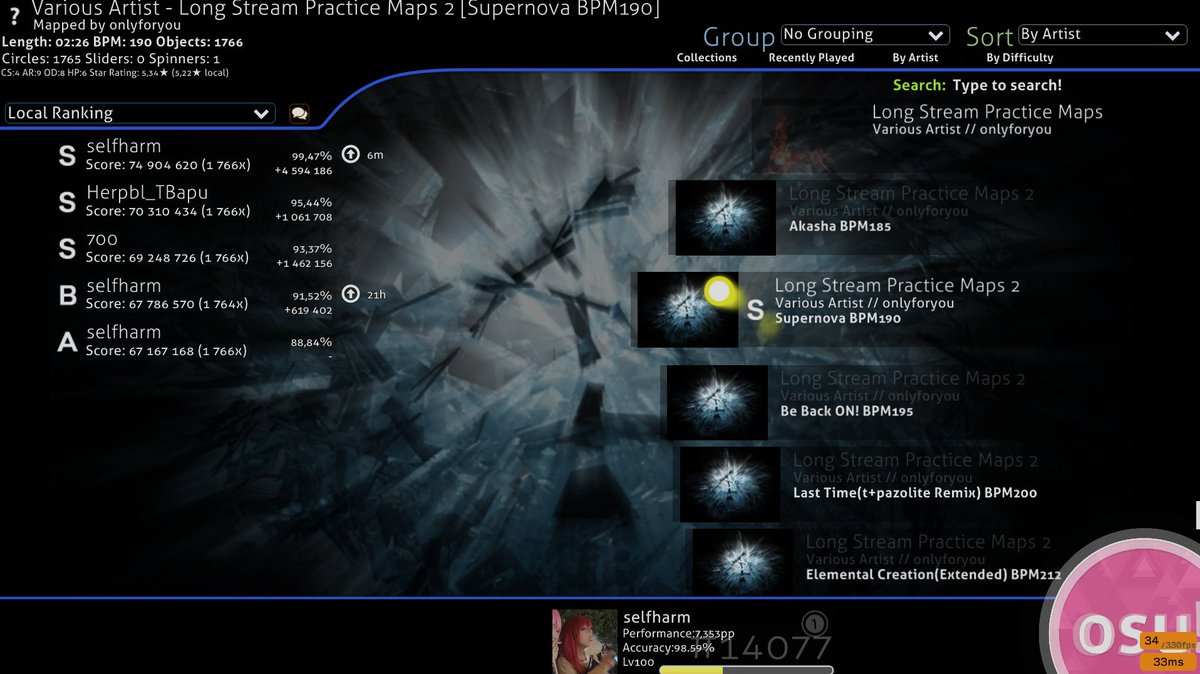Open the Group dropdown showing No Grouping
Viewport: 1200px width, 674px height.
(x=865, y=35)
